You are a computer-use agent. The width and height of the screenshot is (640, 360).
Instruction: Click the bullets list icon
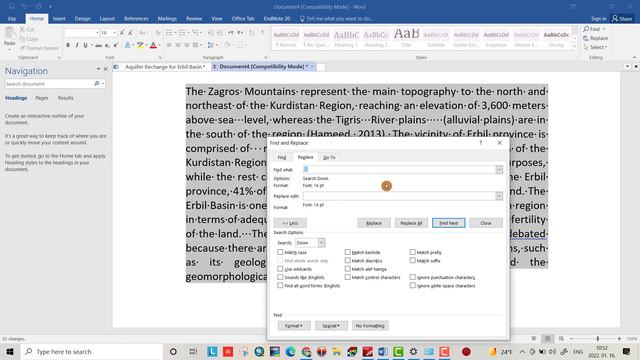pos(169,33)
